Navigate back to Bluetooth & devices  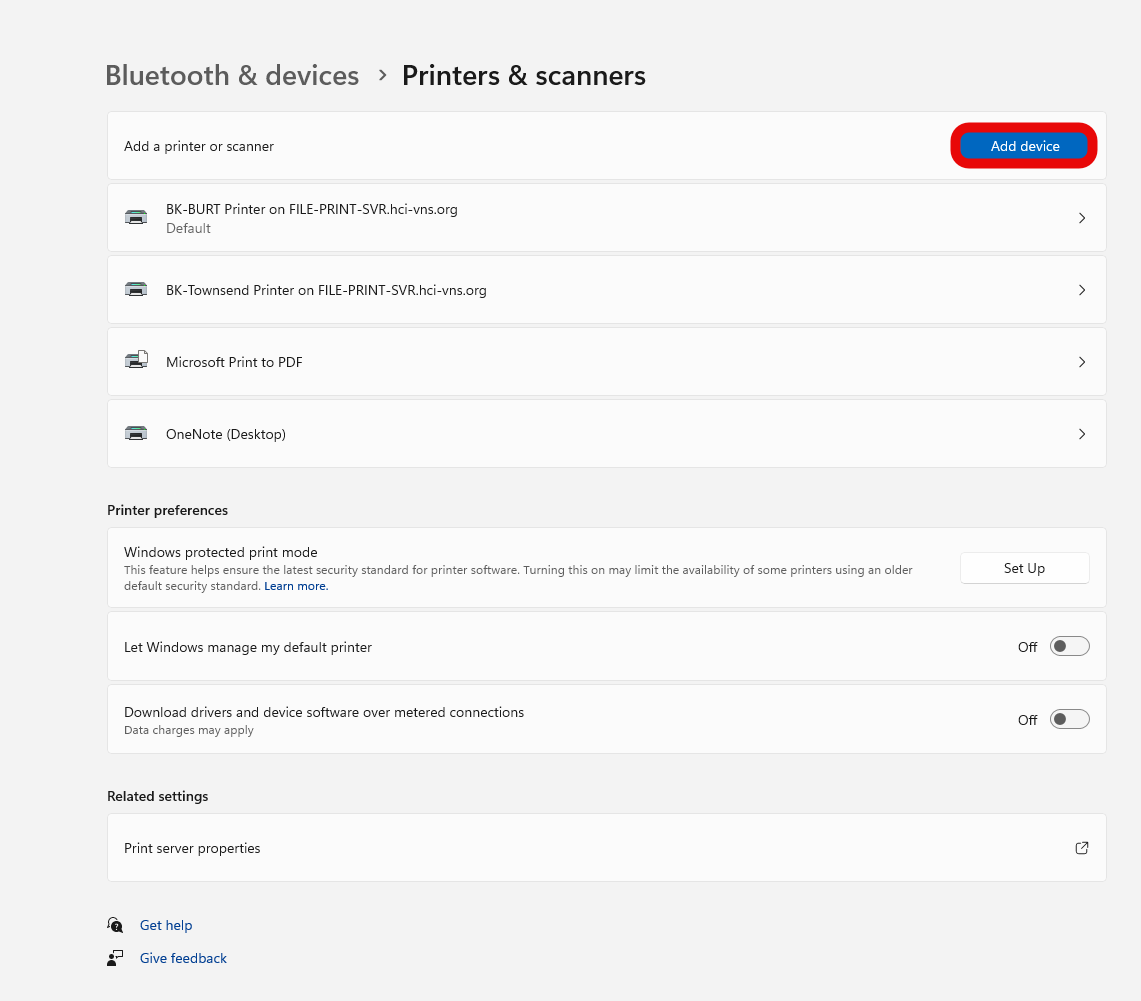coord(231,75)
